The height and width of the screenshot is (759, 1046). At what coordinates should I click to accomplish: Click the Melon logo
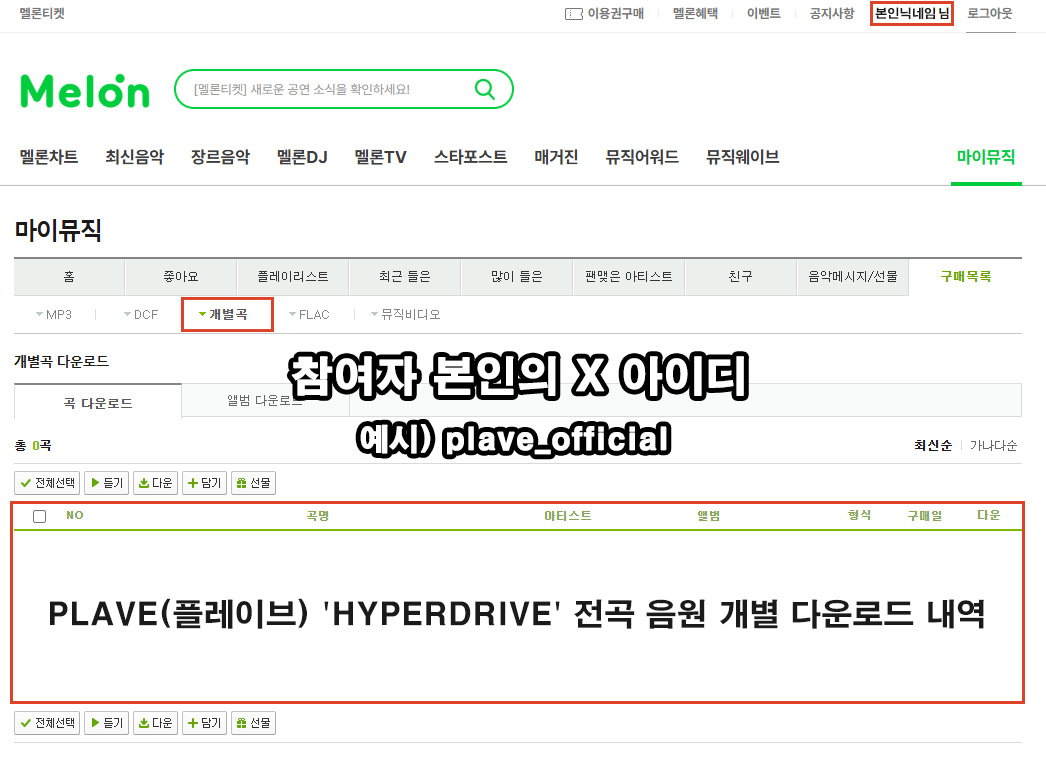click(85, 91)
